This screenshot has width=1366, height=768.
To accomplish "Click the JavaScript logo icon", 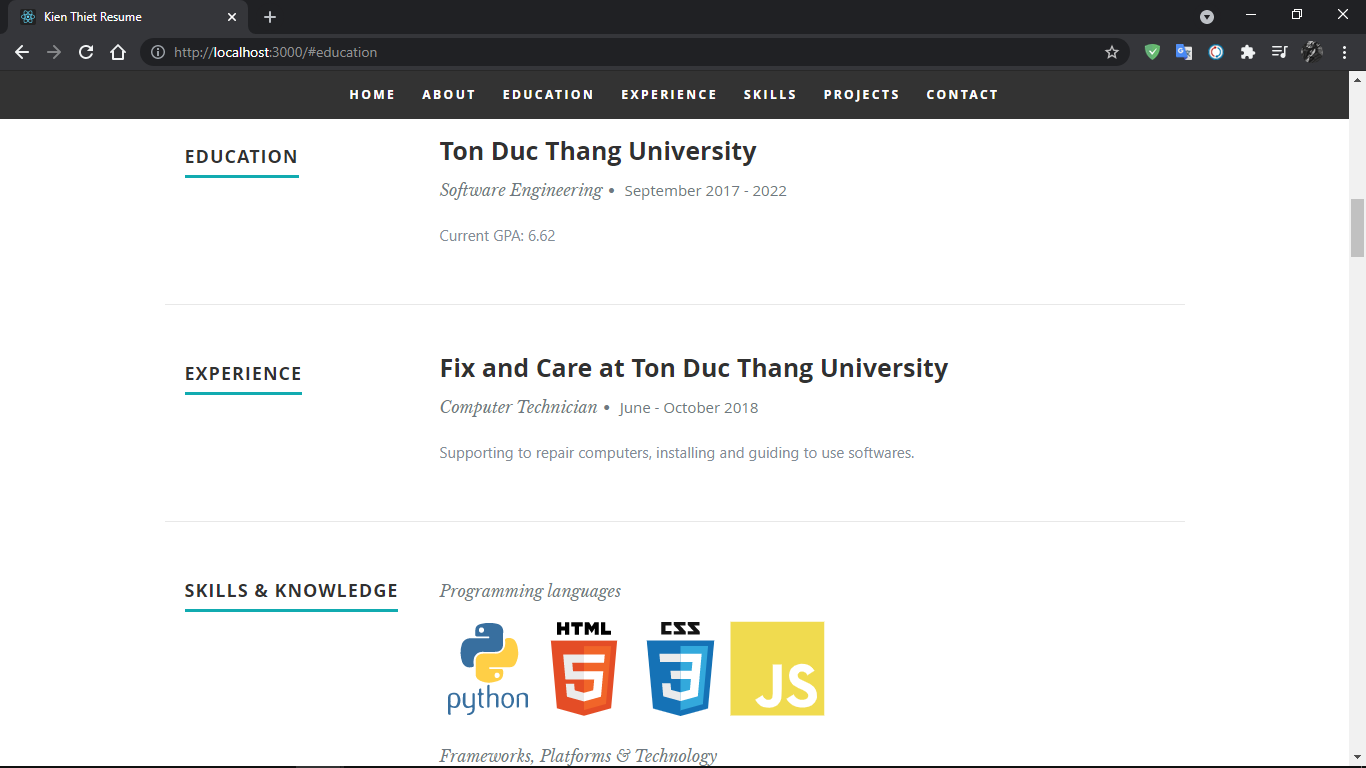I will click(777, 668).
